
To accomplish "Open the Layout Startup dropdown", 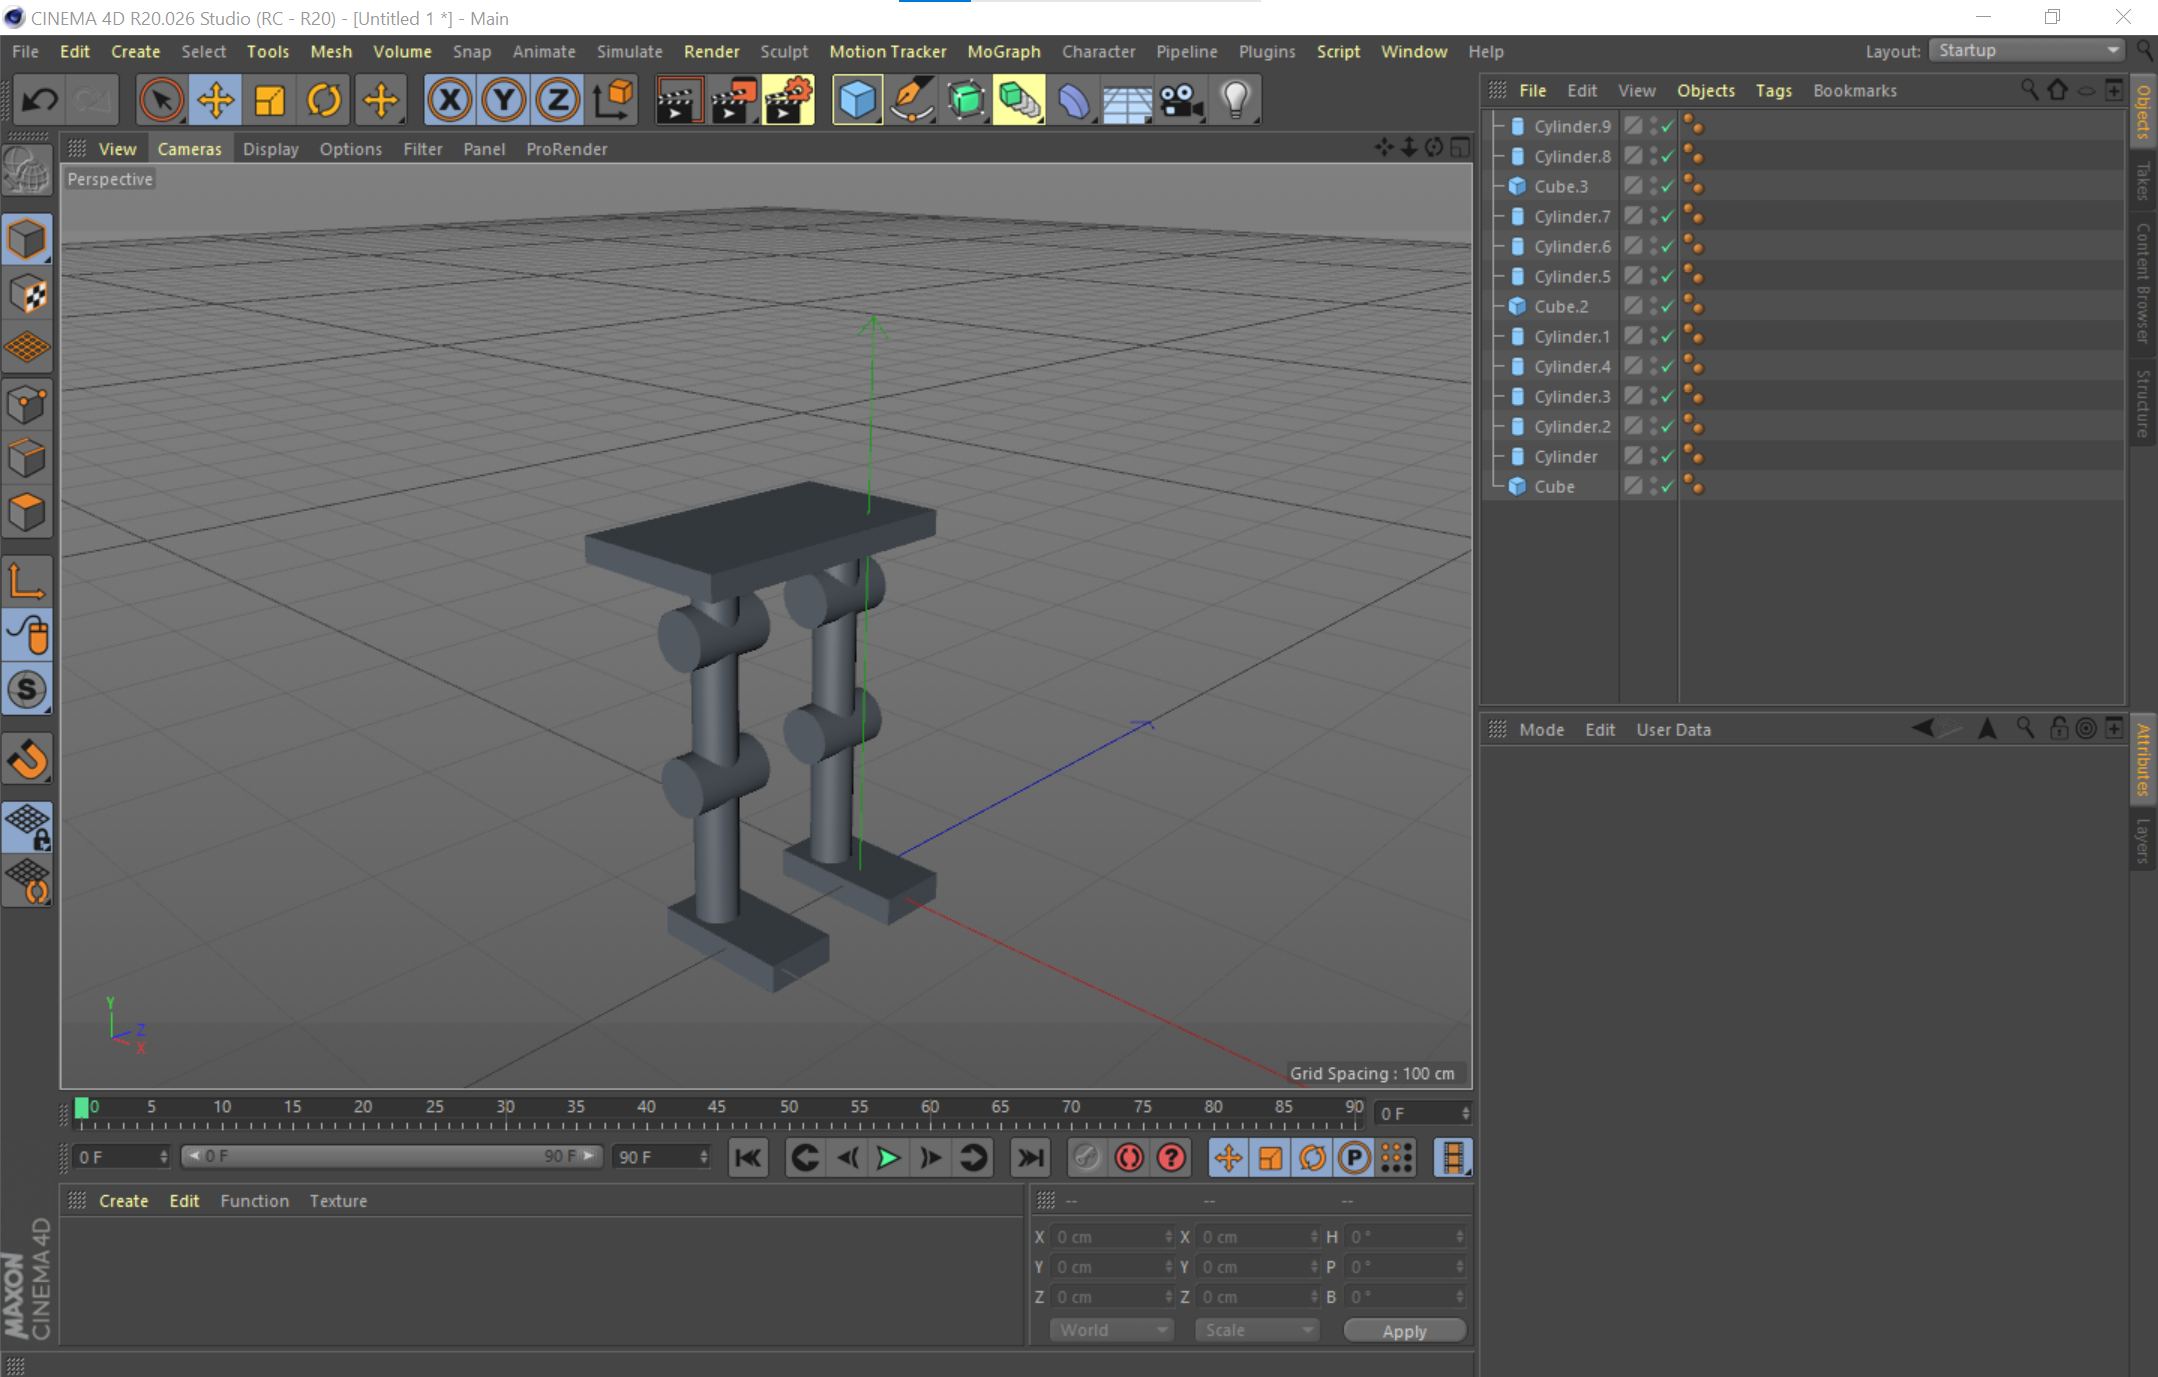I will pos(2026,51).
